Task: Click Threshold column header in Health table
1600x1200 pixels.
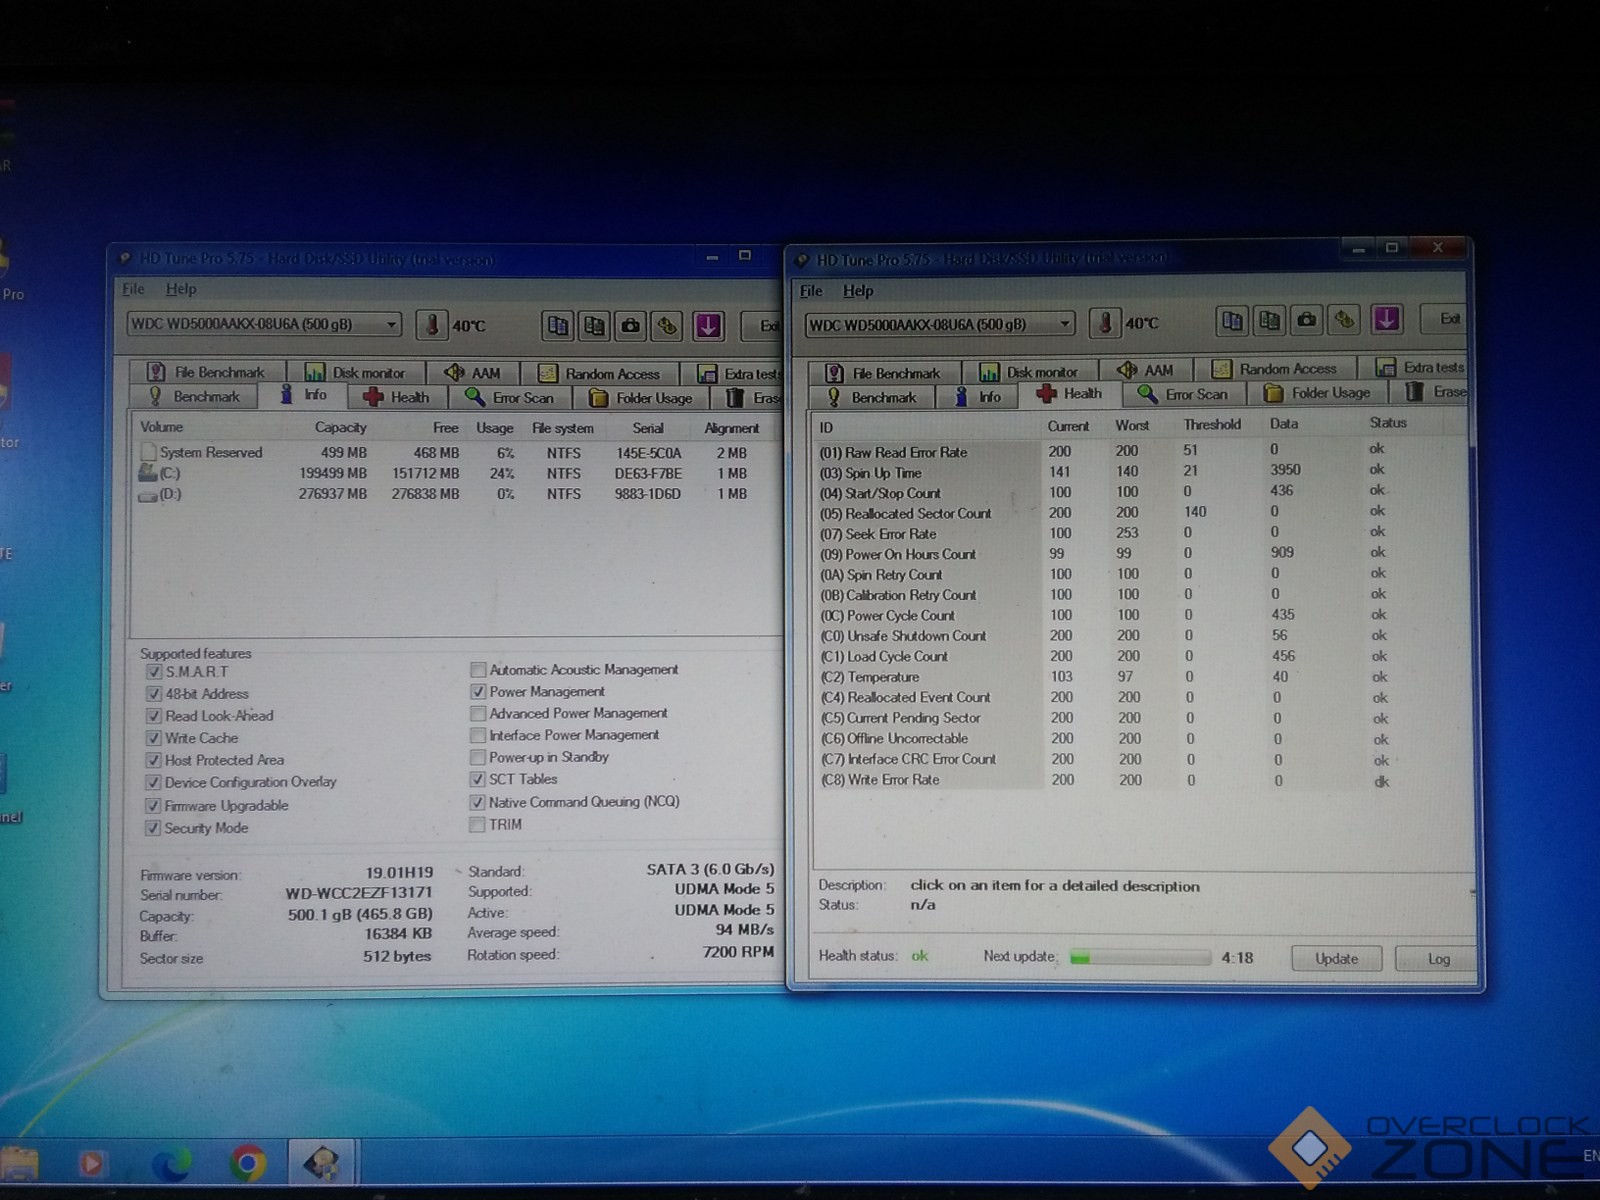Action: pos(1212,425)
